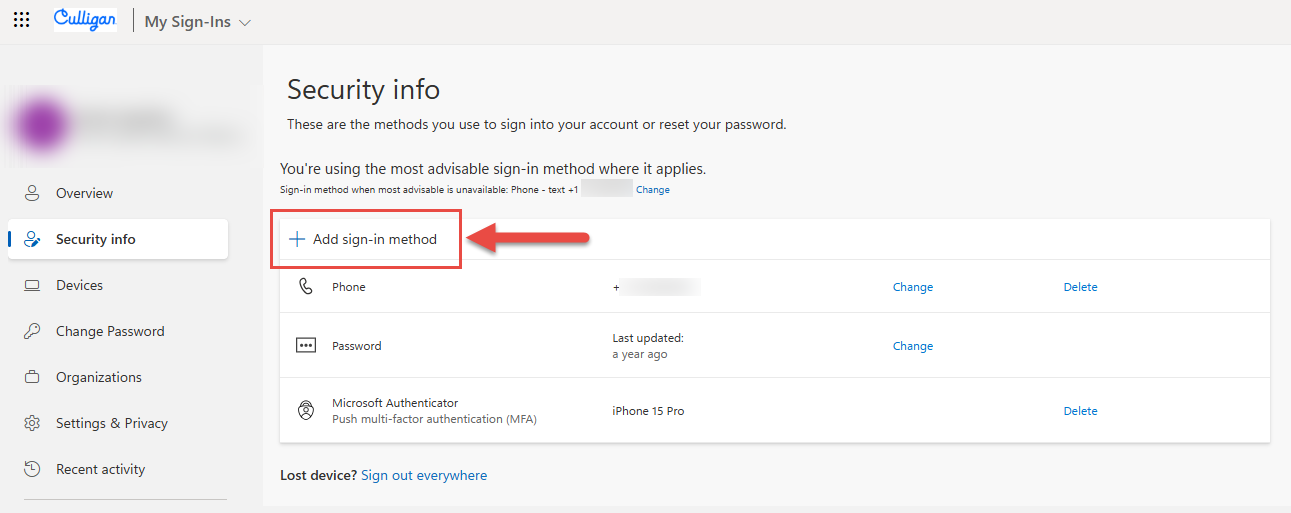Click the Sign out everywhere link
Image resolution: width=1291 pixels, height=513 pixels.
pyautogui.click(x=424, y=475)
